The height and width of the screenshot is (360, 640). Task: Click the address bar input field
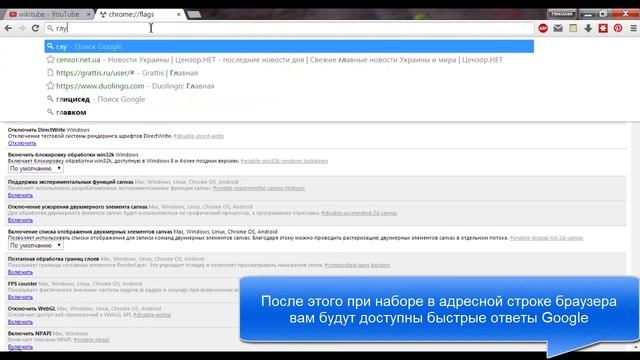(x=289, y=28)
